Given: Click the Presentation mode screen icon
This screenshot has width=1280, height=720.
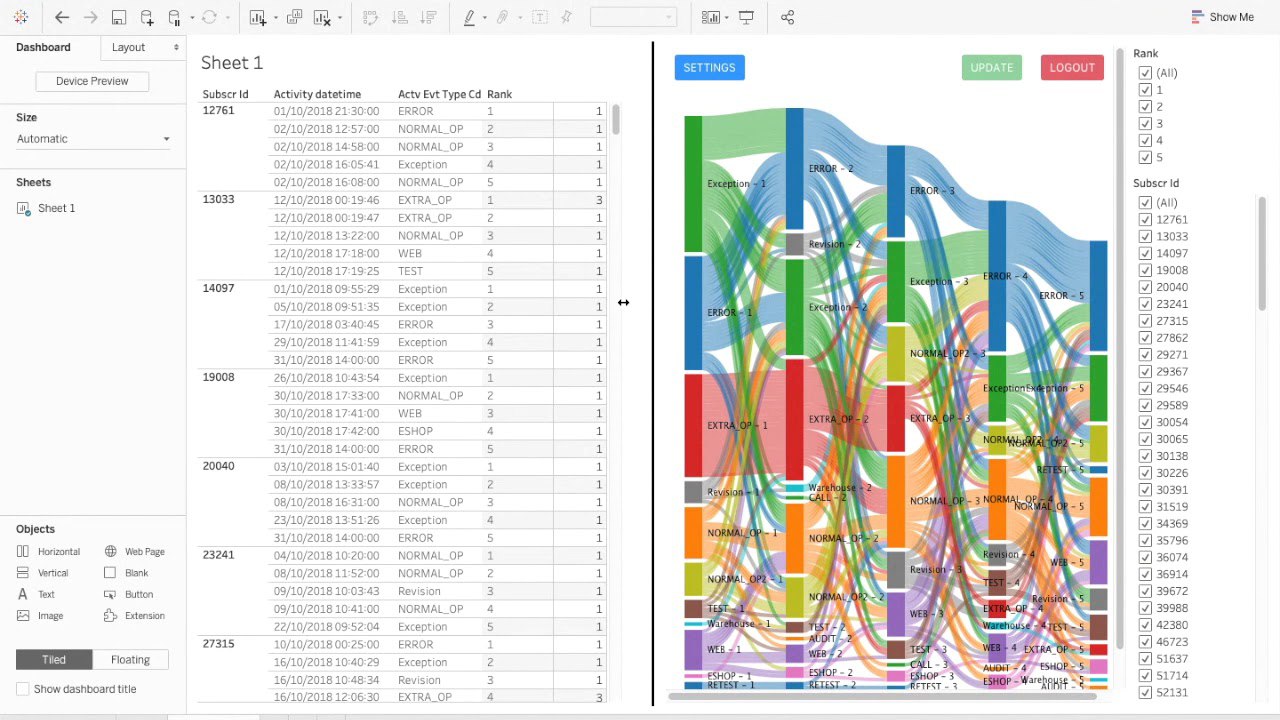Looking at the screenshot, I should pos(746,17).
